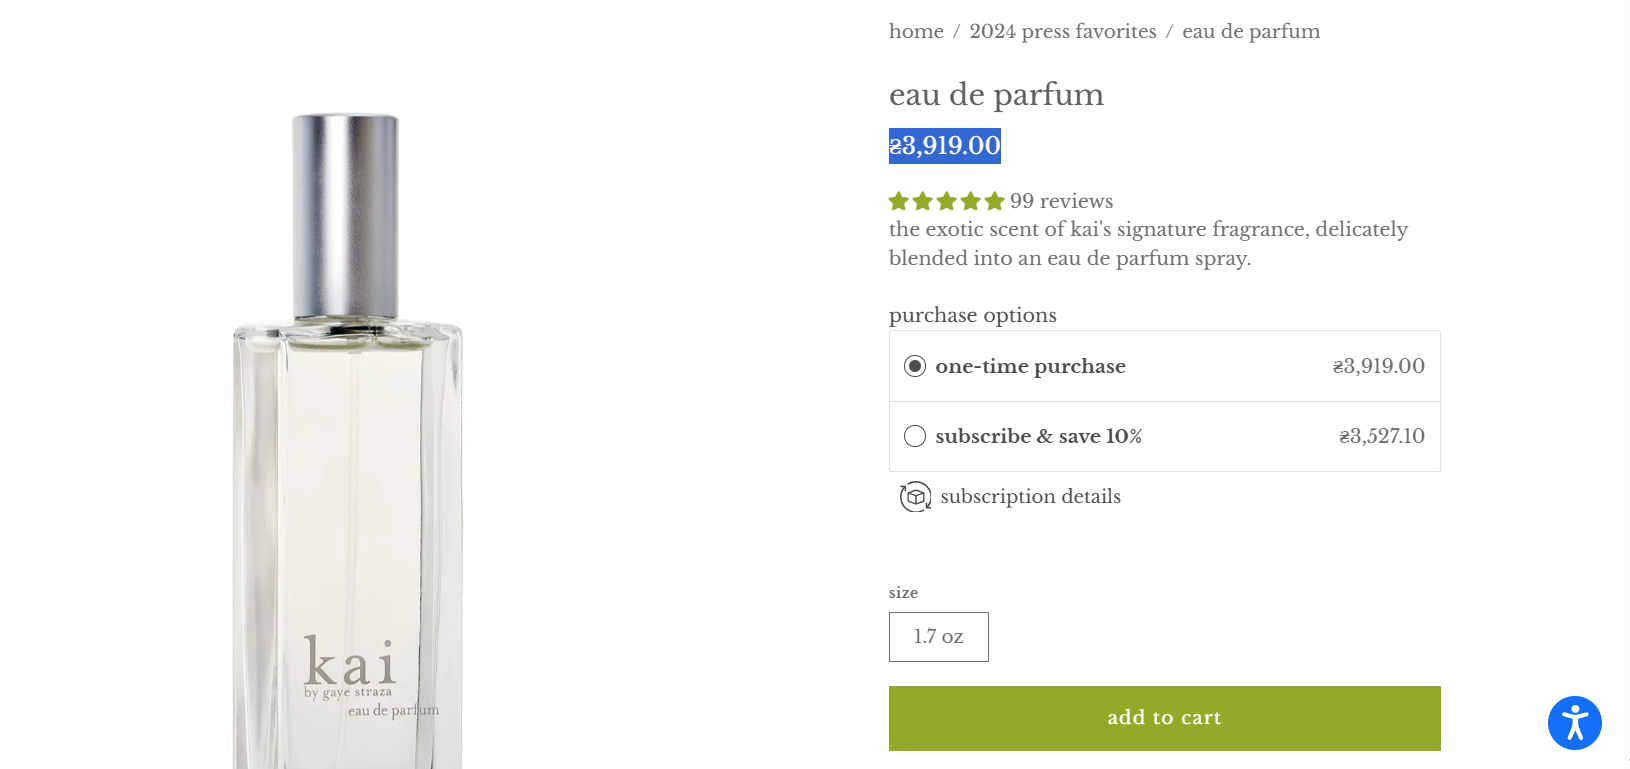
Task: Click the size label
Action: click(x=903, y=593)
